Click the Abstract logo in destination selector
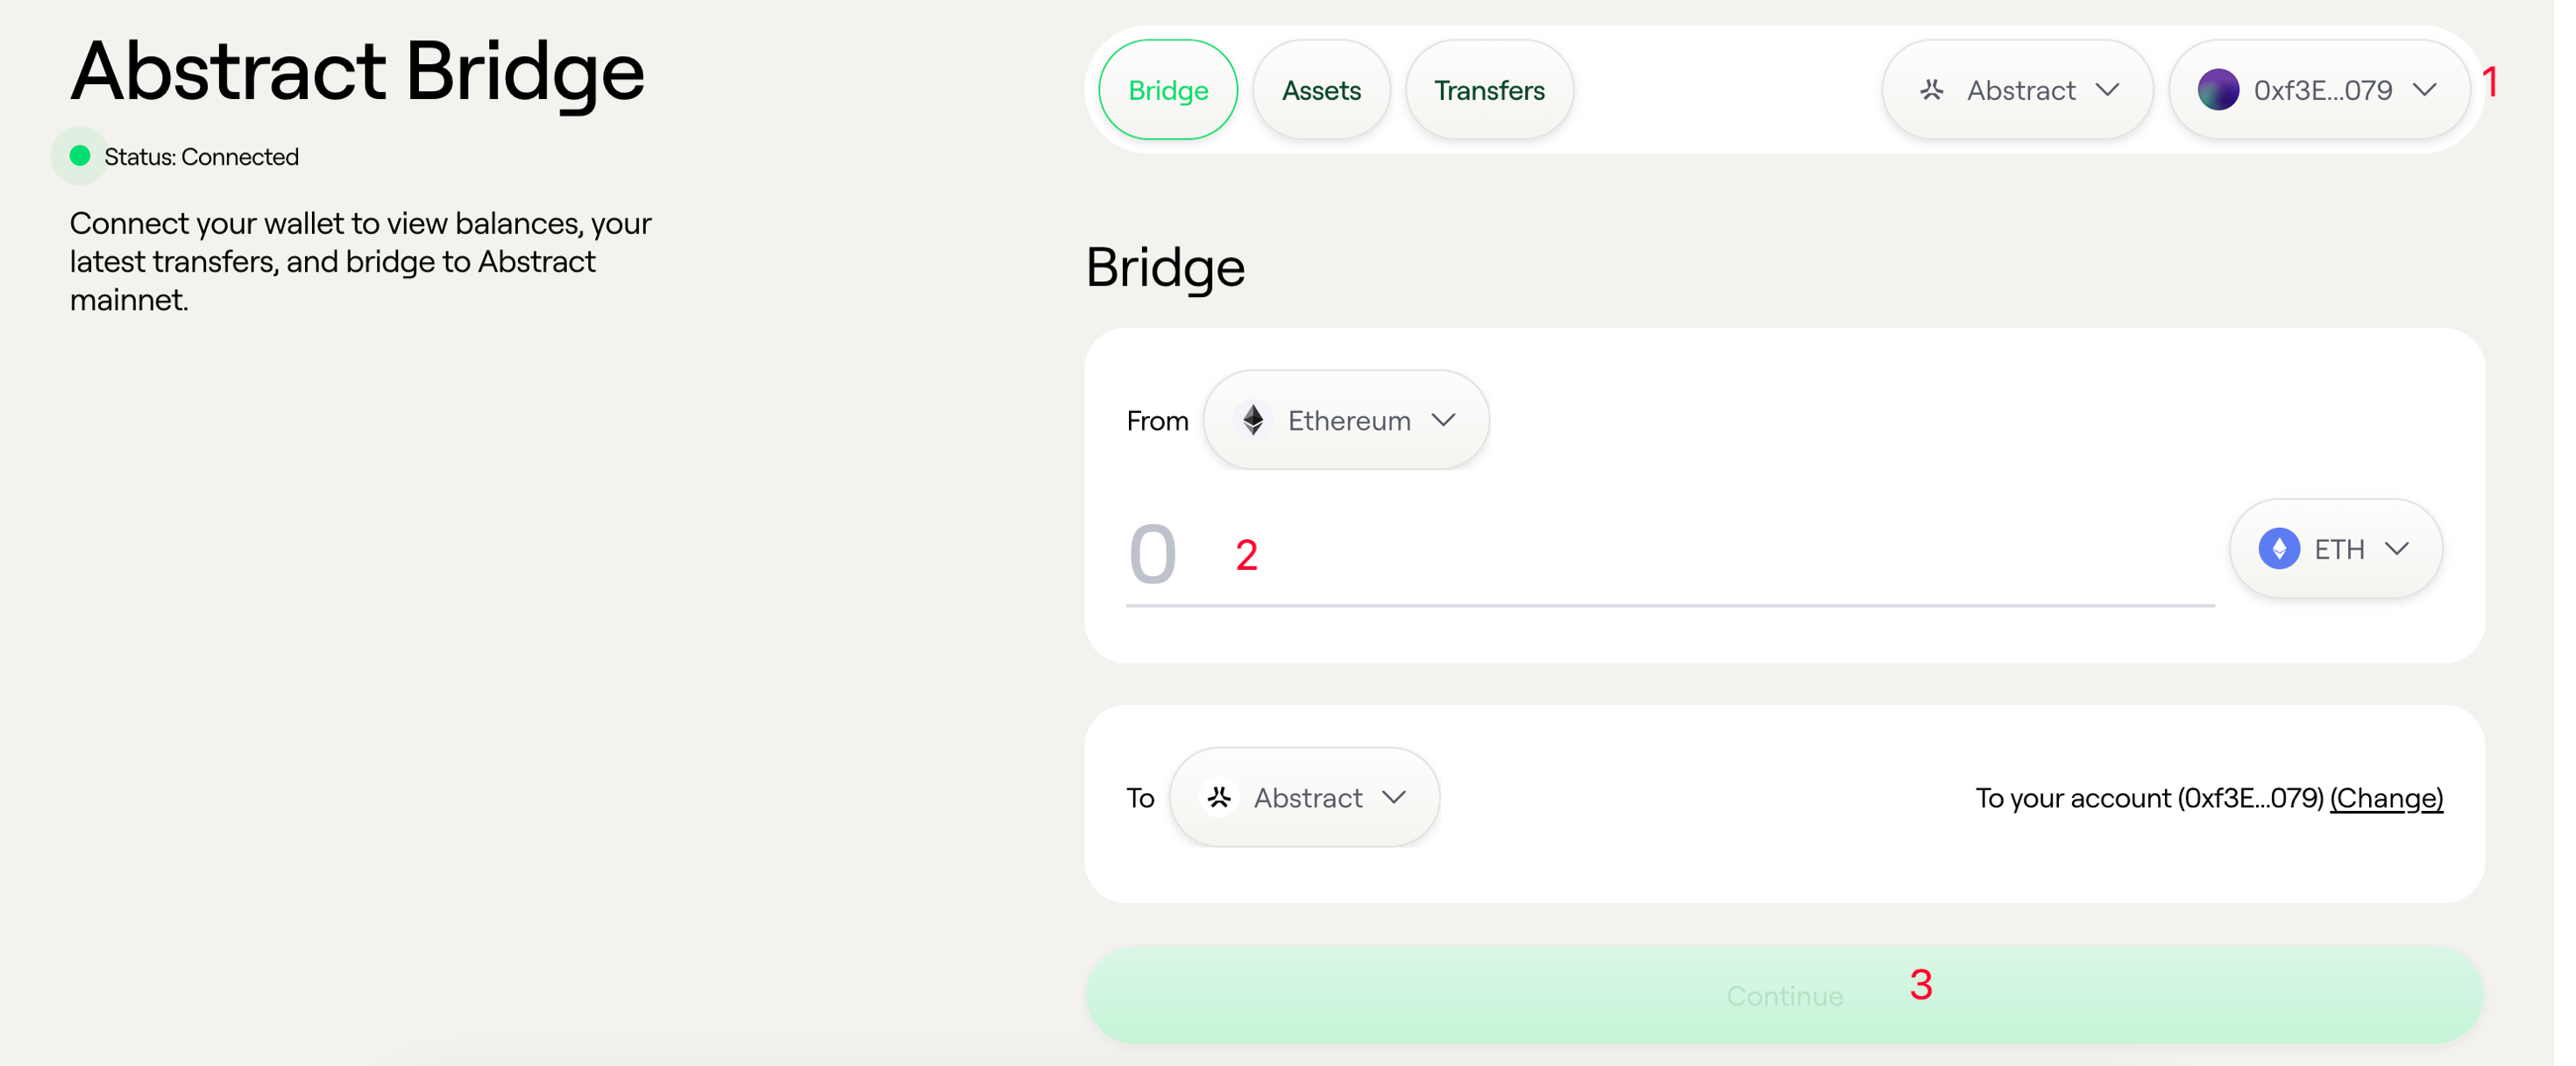Viewport: 2576px width, 1066px height. (1219, 797)
